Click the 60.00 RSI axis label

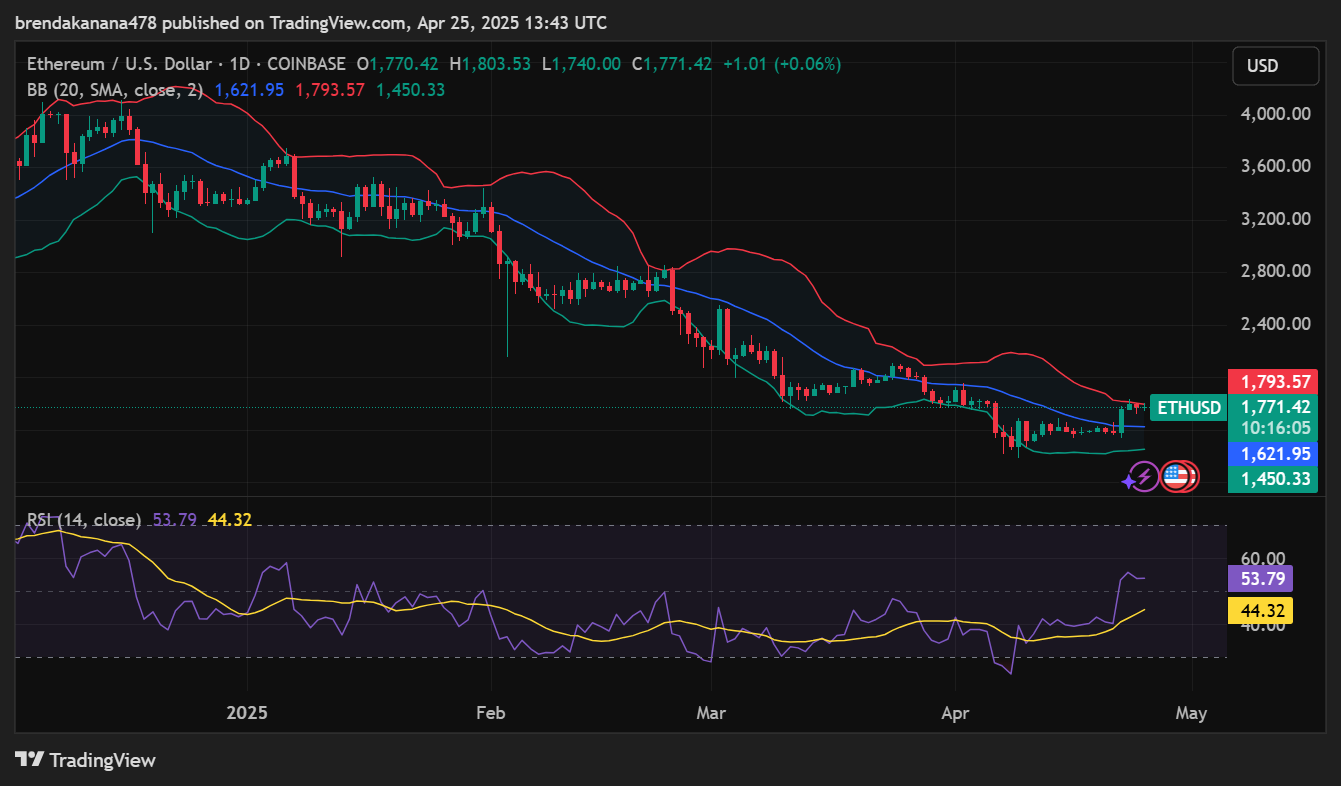(x=1262, y=559)
